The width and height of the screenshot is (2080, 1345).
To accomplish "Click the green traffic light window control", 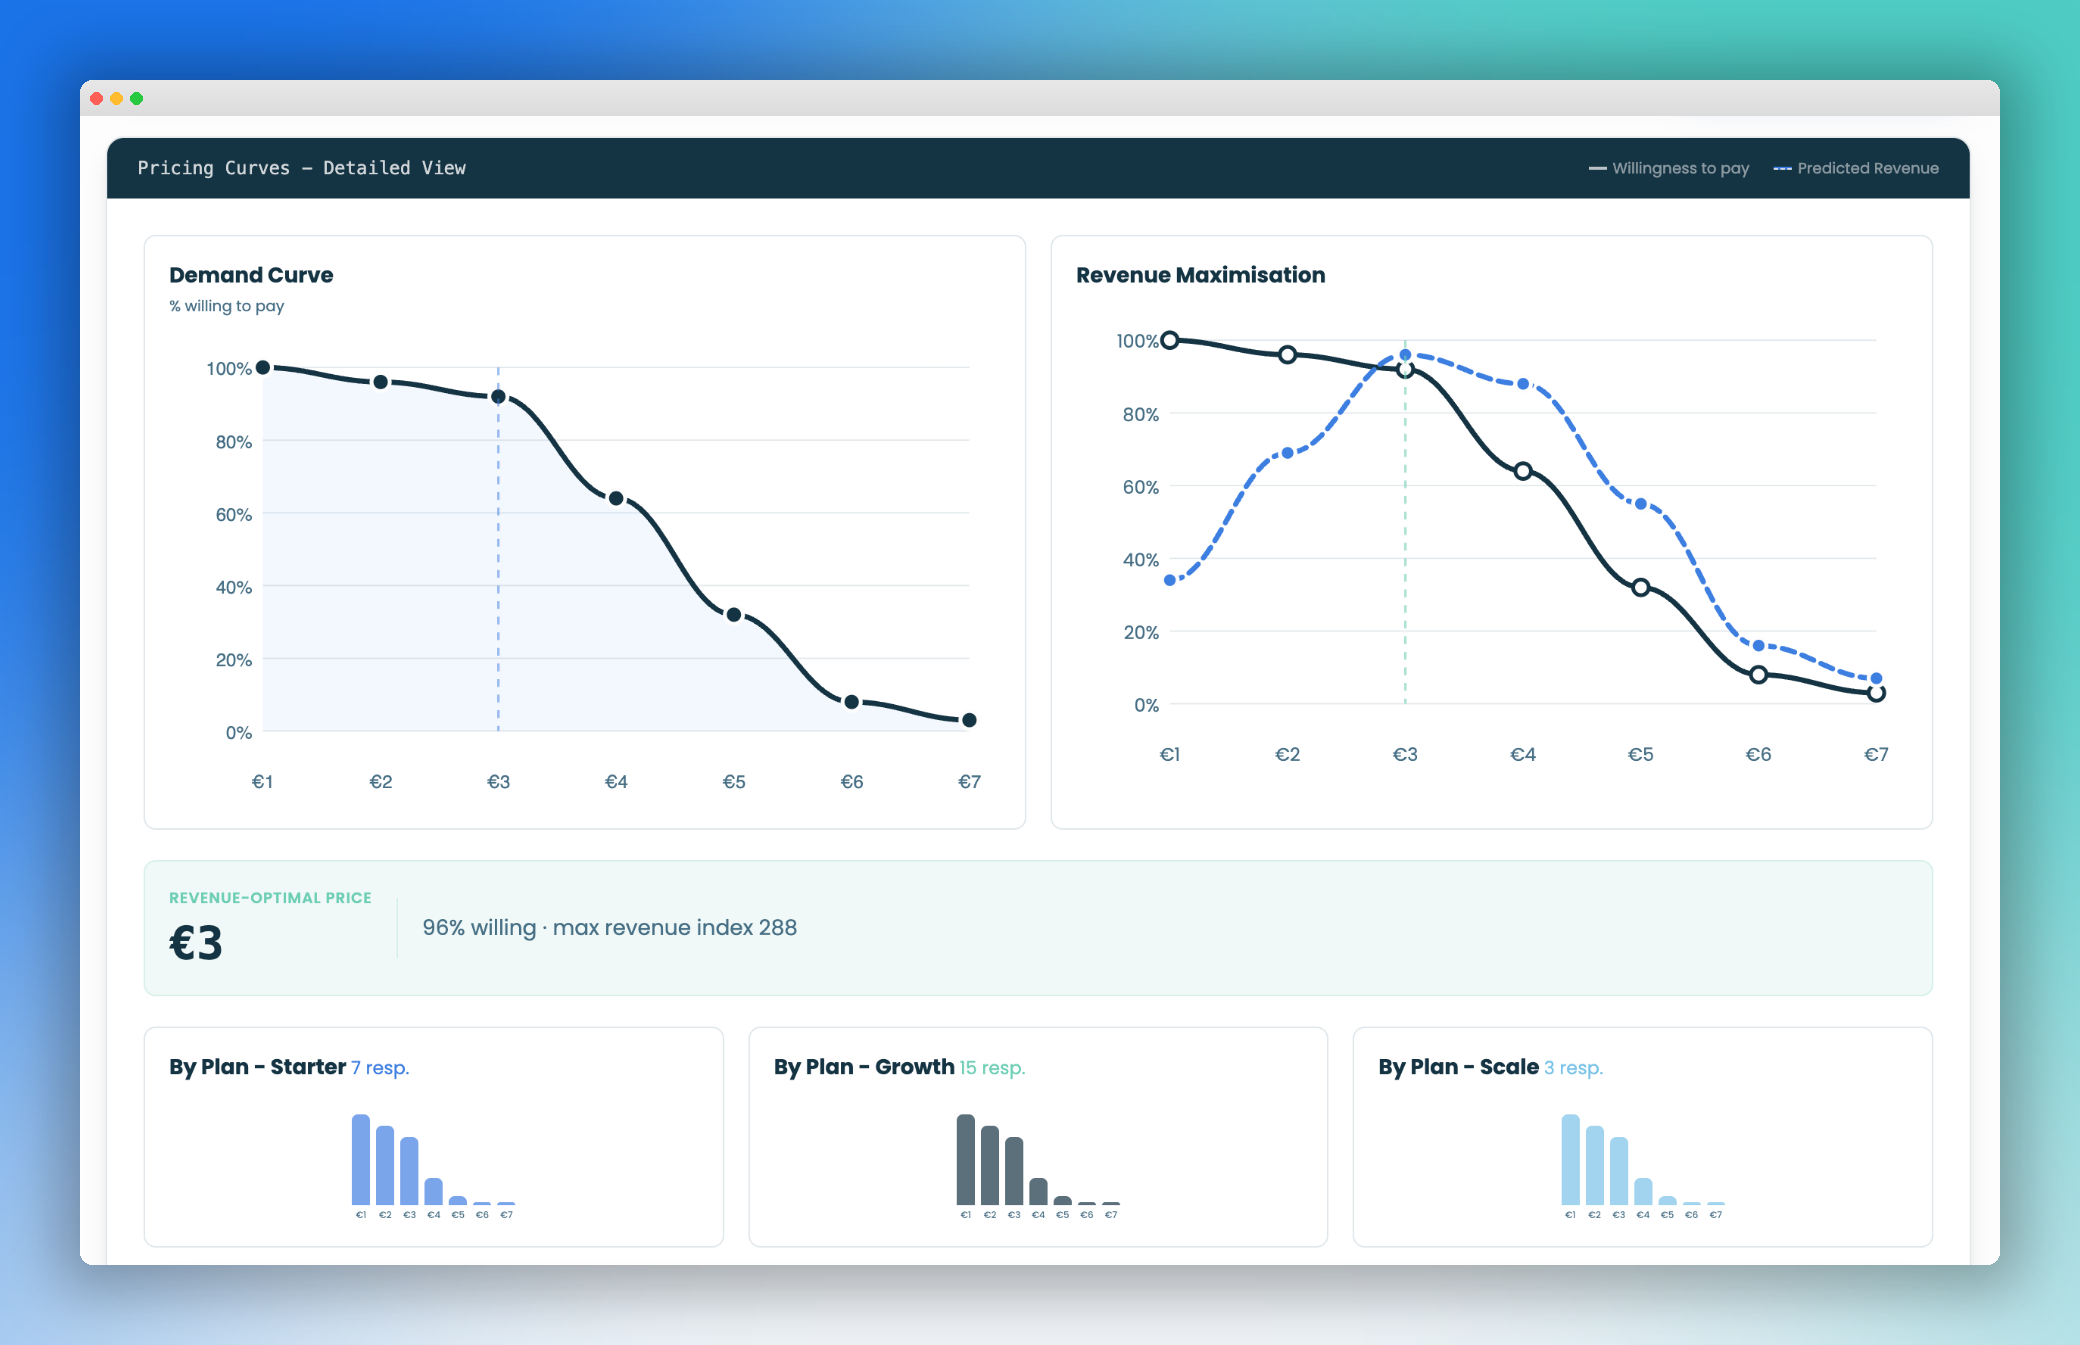I will pos(137,98).
